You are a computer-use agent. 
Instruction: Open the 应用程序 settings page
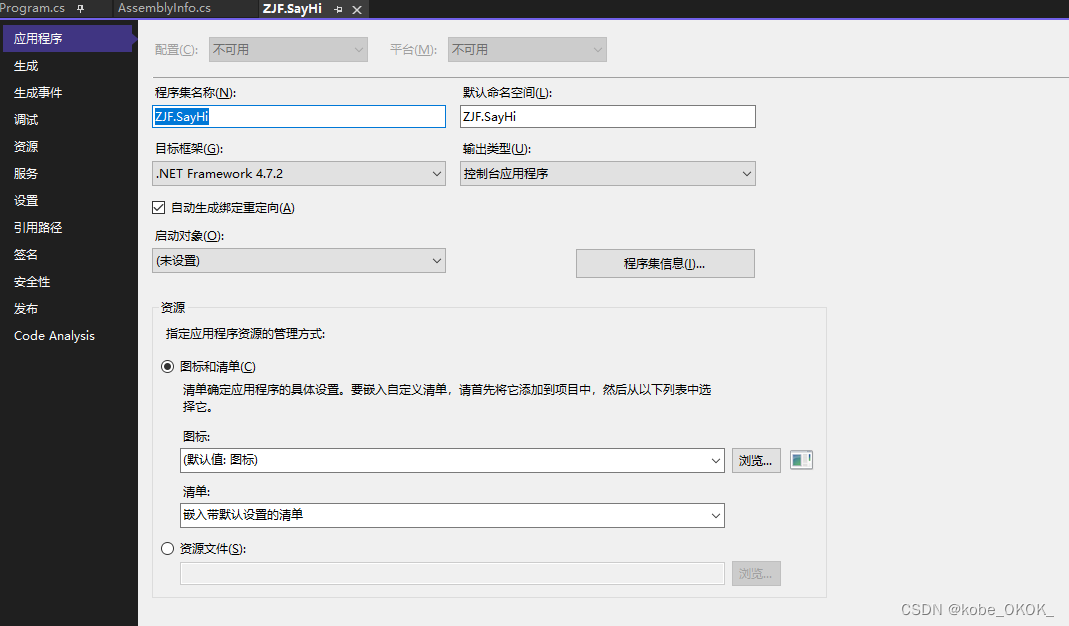tap(67, 38)
